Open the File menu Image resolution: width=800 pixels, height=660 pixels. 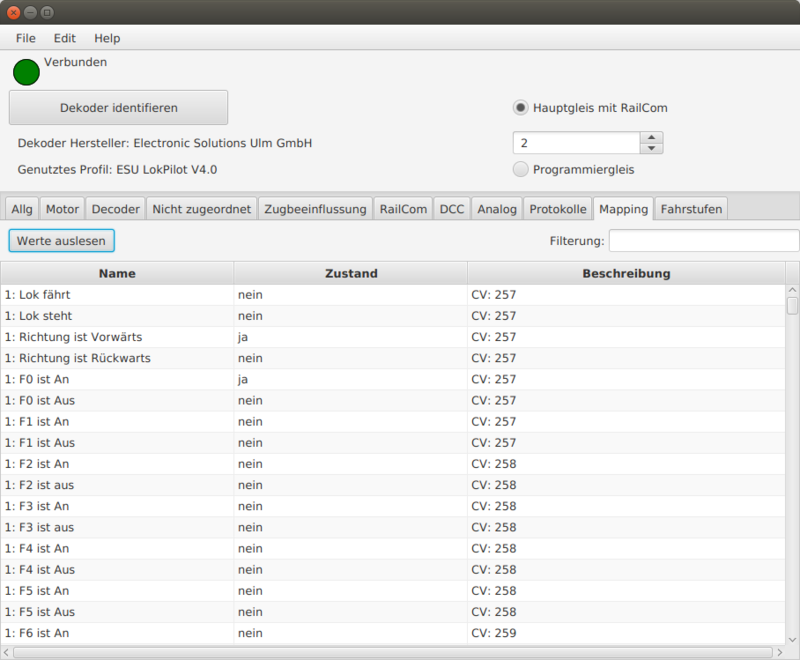pyautogui.click(x=24, y=38)
